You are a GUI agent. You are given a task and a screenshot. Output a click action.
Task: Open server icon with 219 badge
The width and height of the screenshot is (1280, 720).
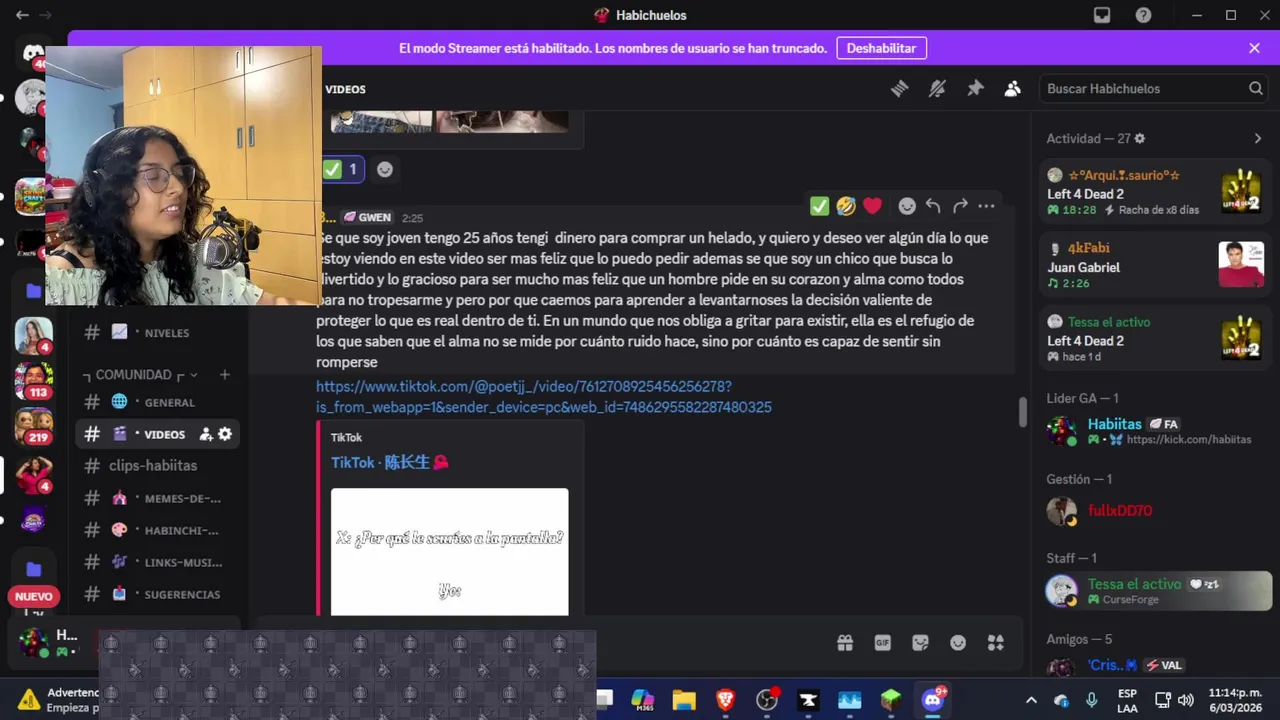pyautogui.click(x=33, y=427)
